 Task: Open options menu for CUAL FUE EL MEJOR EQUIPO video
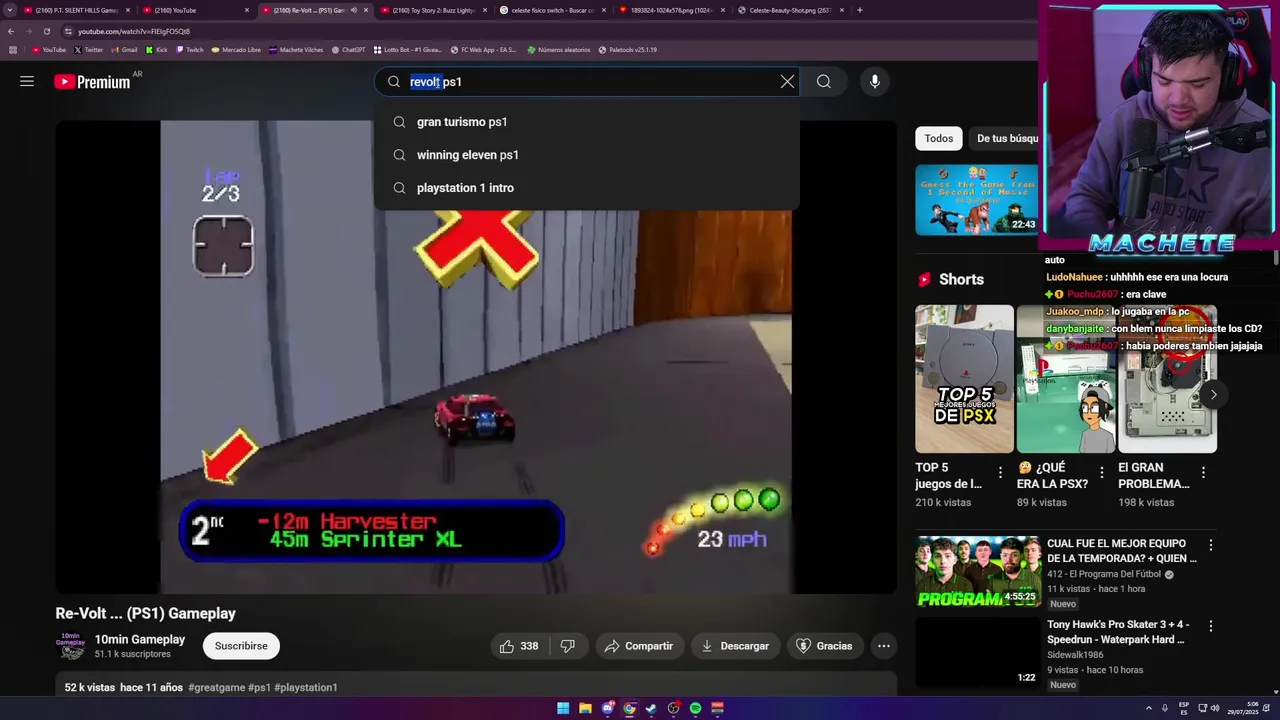(x=1211, y=546)
